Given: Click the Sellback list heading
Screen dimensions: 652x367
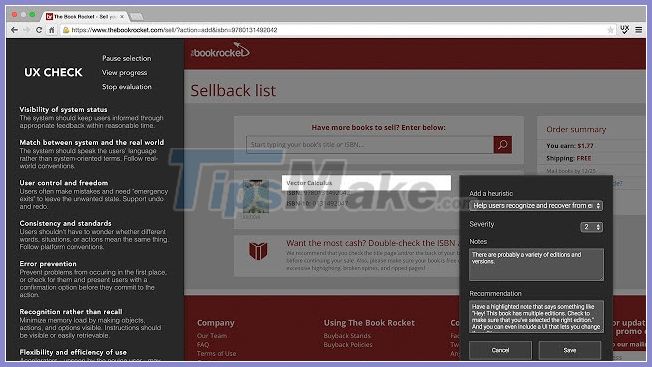Looking at the screenshot, I should point(233,91).
